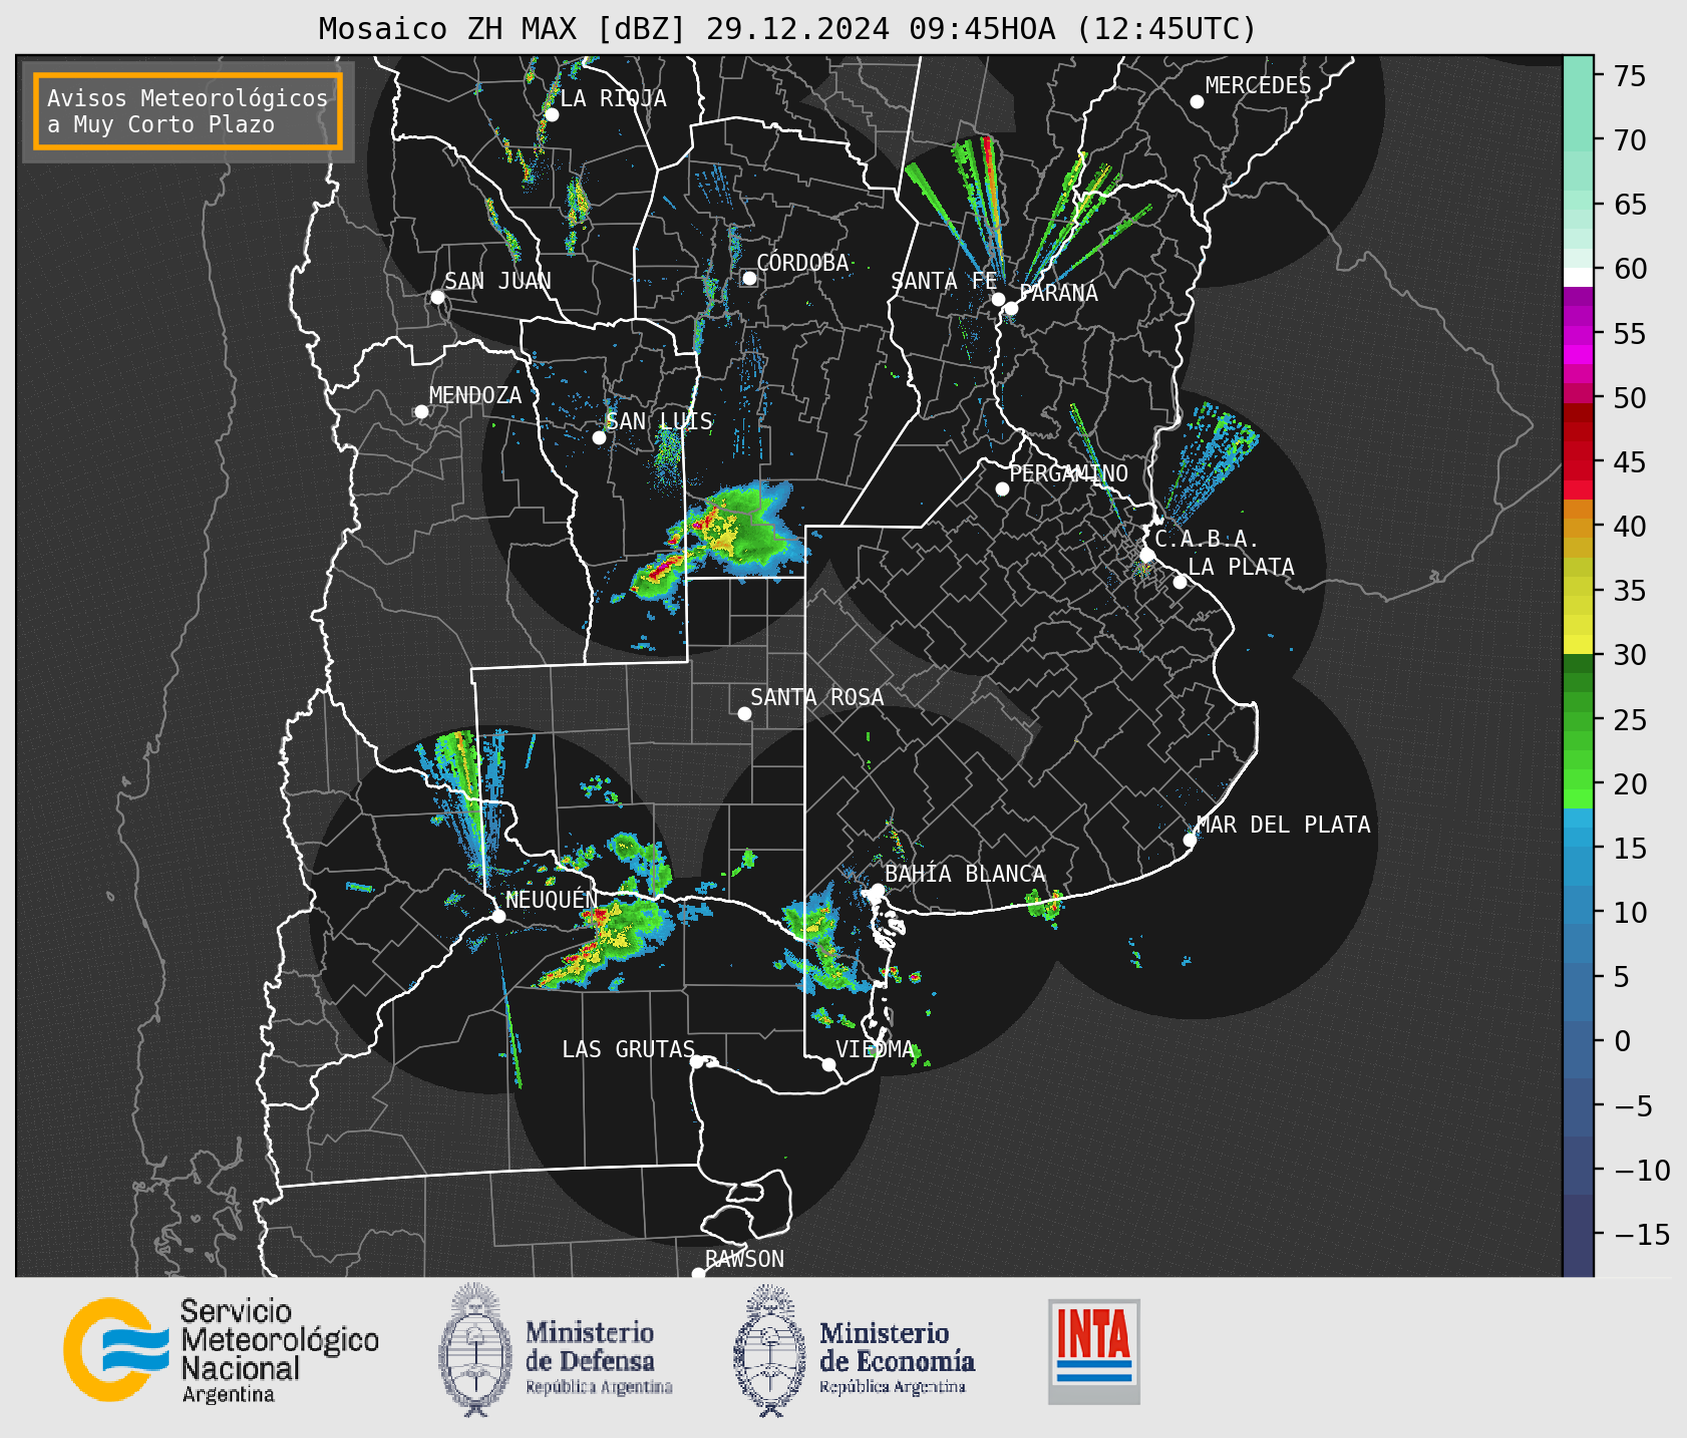
Task: Click the Pergamino city marker dot
Action: 1002,489
